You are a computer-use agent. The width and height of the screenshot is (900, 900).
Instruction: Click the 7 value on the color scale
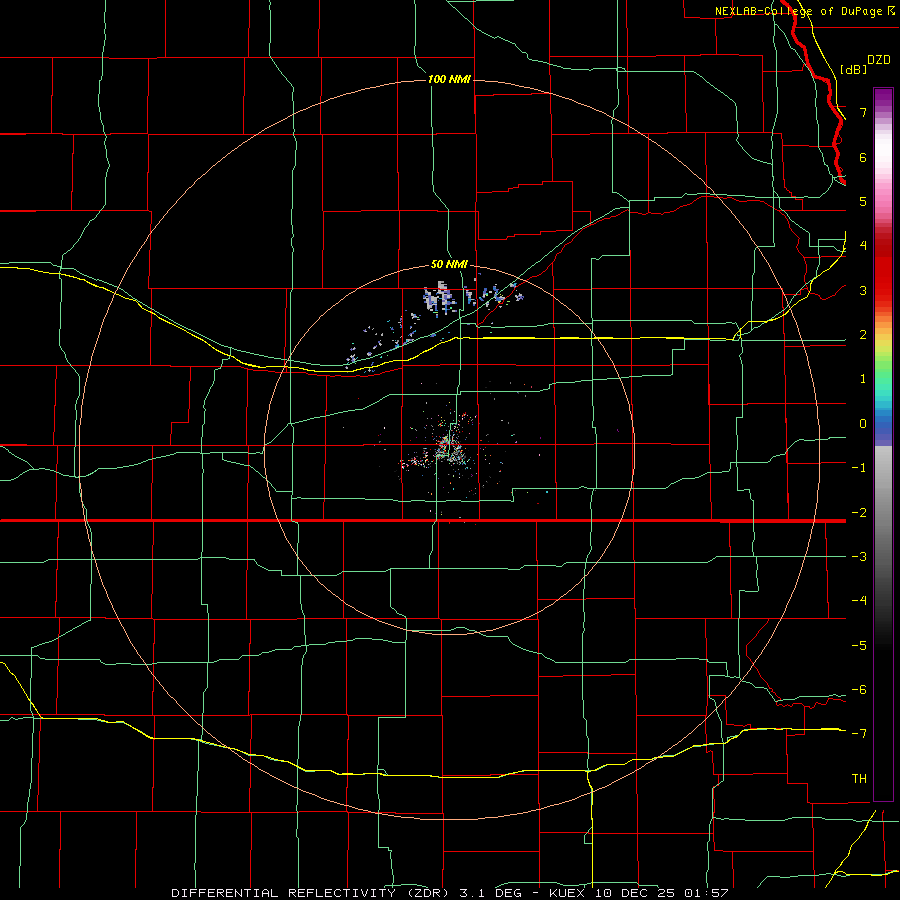tap(863, 112)
